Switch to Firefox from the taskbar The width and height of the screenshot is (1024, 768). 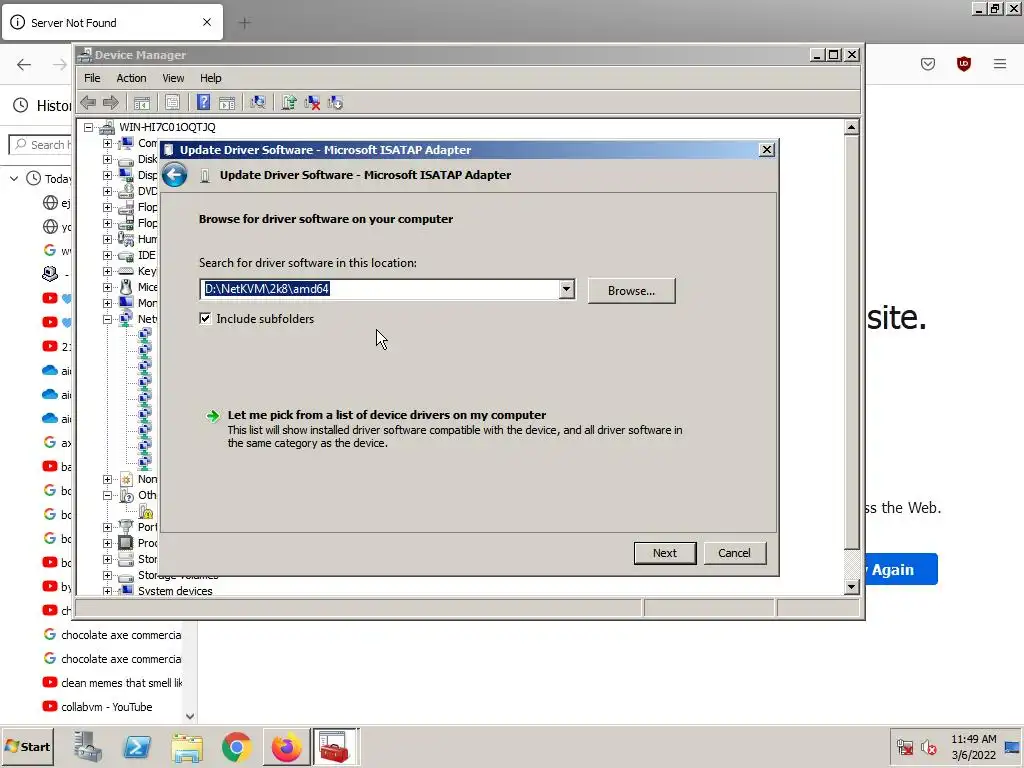[286, 746]
